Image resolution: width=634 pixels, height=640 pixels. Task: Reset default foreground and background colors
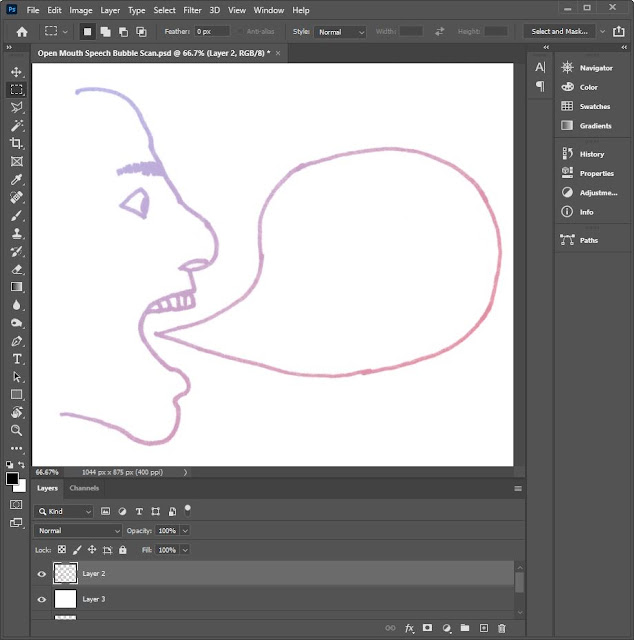coord(9,465)
